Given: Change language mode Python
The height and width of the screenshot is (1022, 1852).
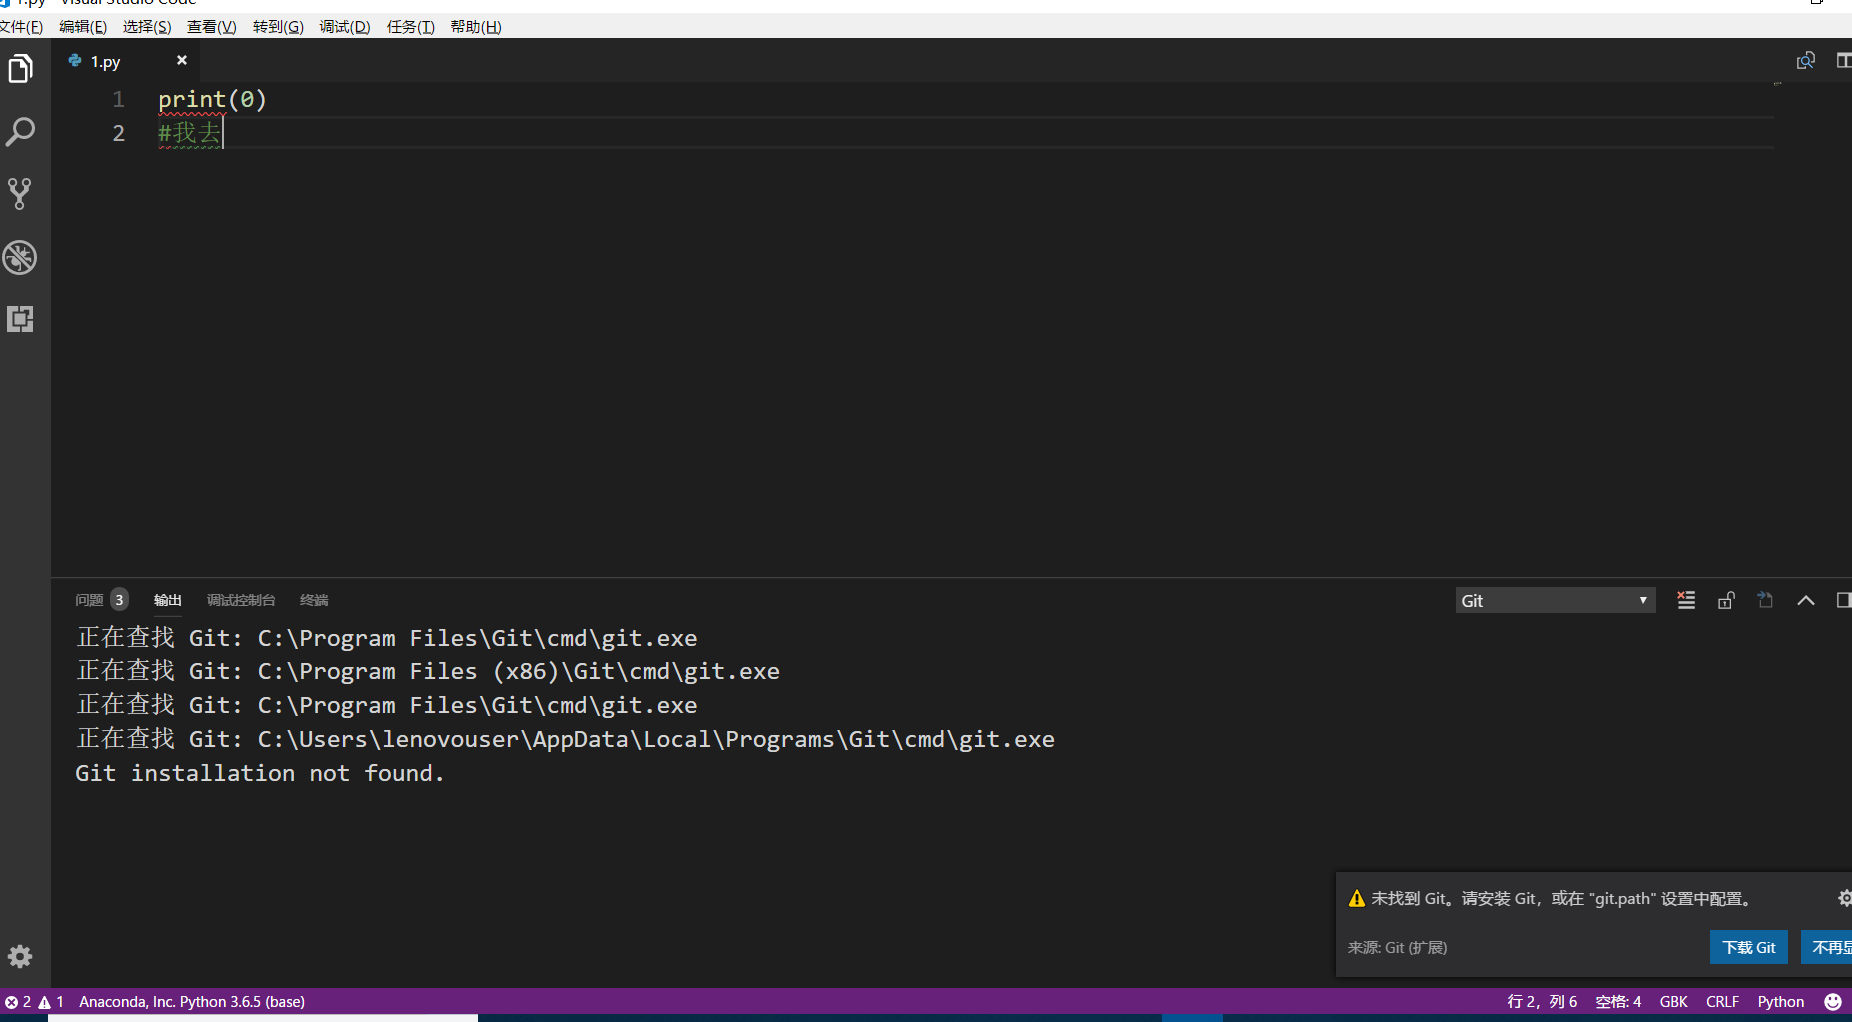Looking at the screenshot, I should point(1781,1002).
